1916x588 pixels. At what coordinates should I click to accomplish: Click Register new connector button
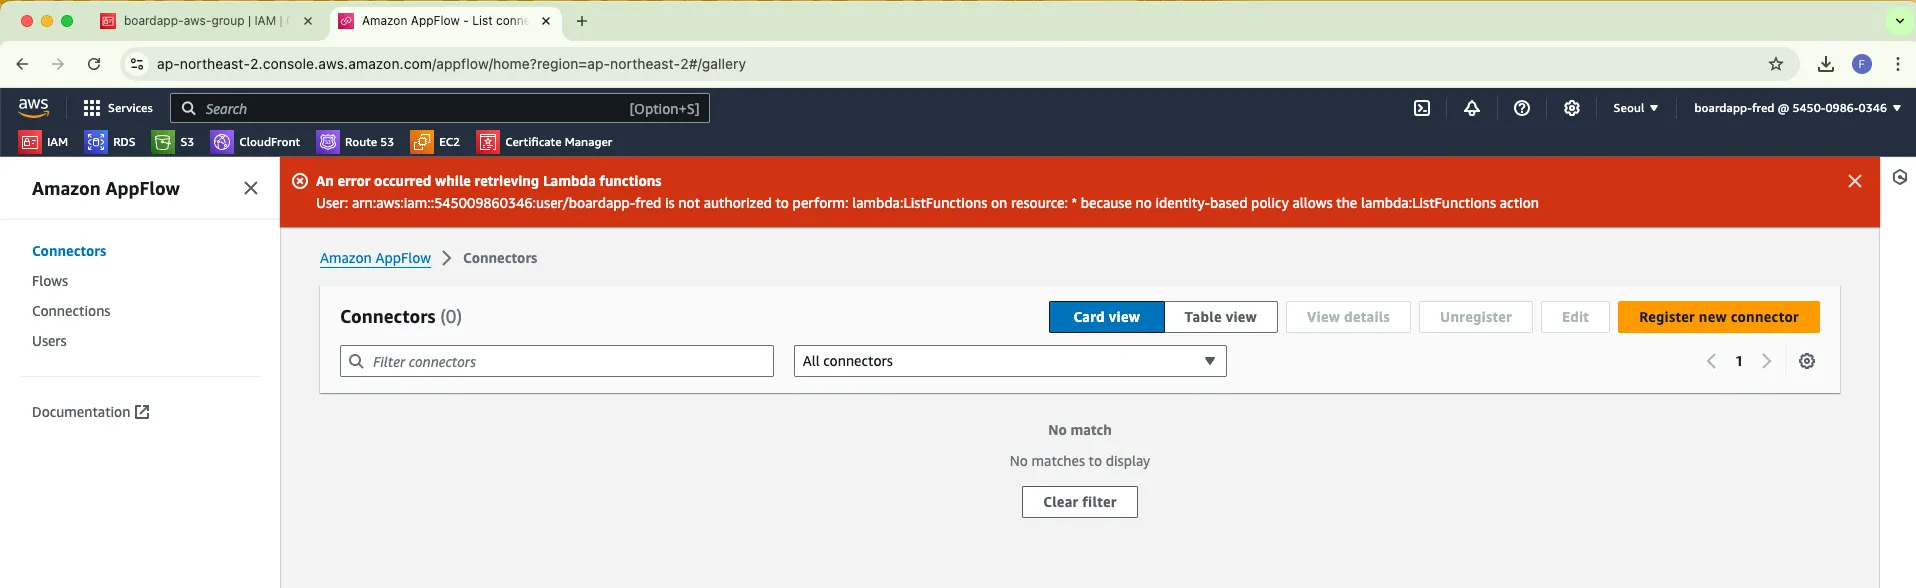(1718, 317)
